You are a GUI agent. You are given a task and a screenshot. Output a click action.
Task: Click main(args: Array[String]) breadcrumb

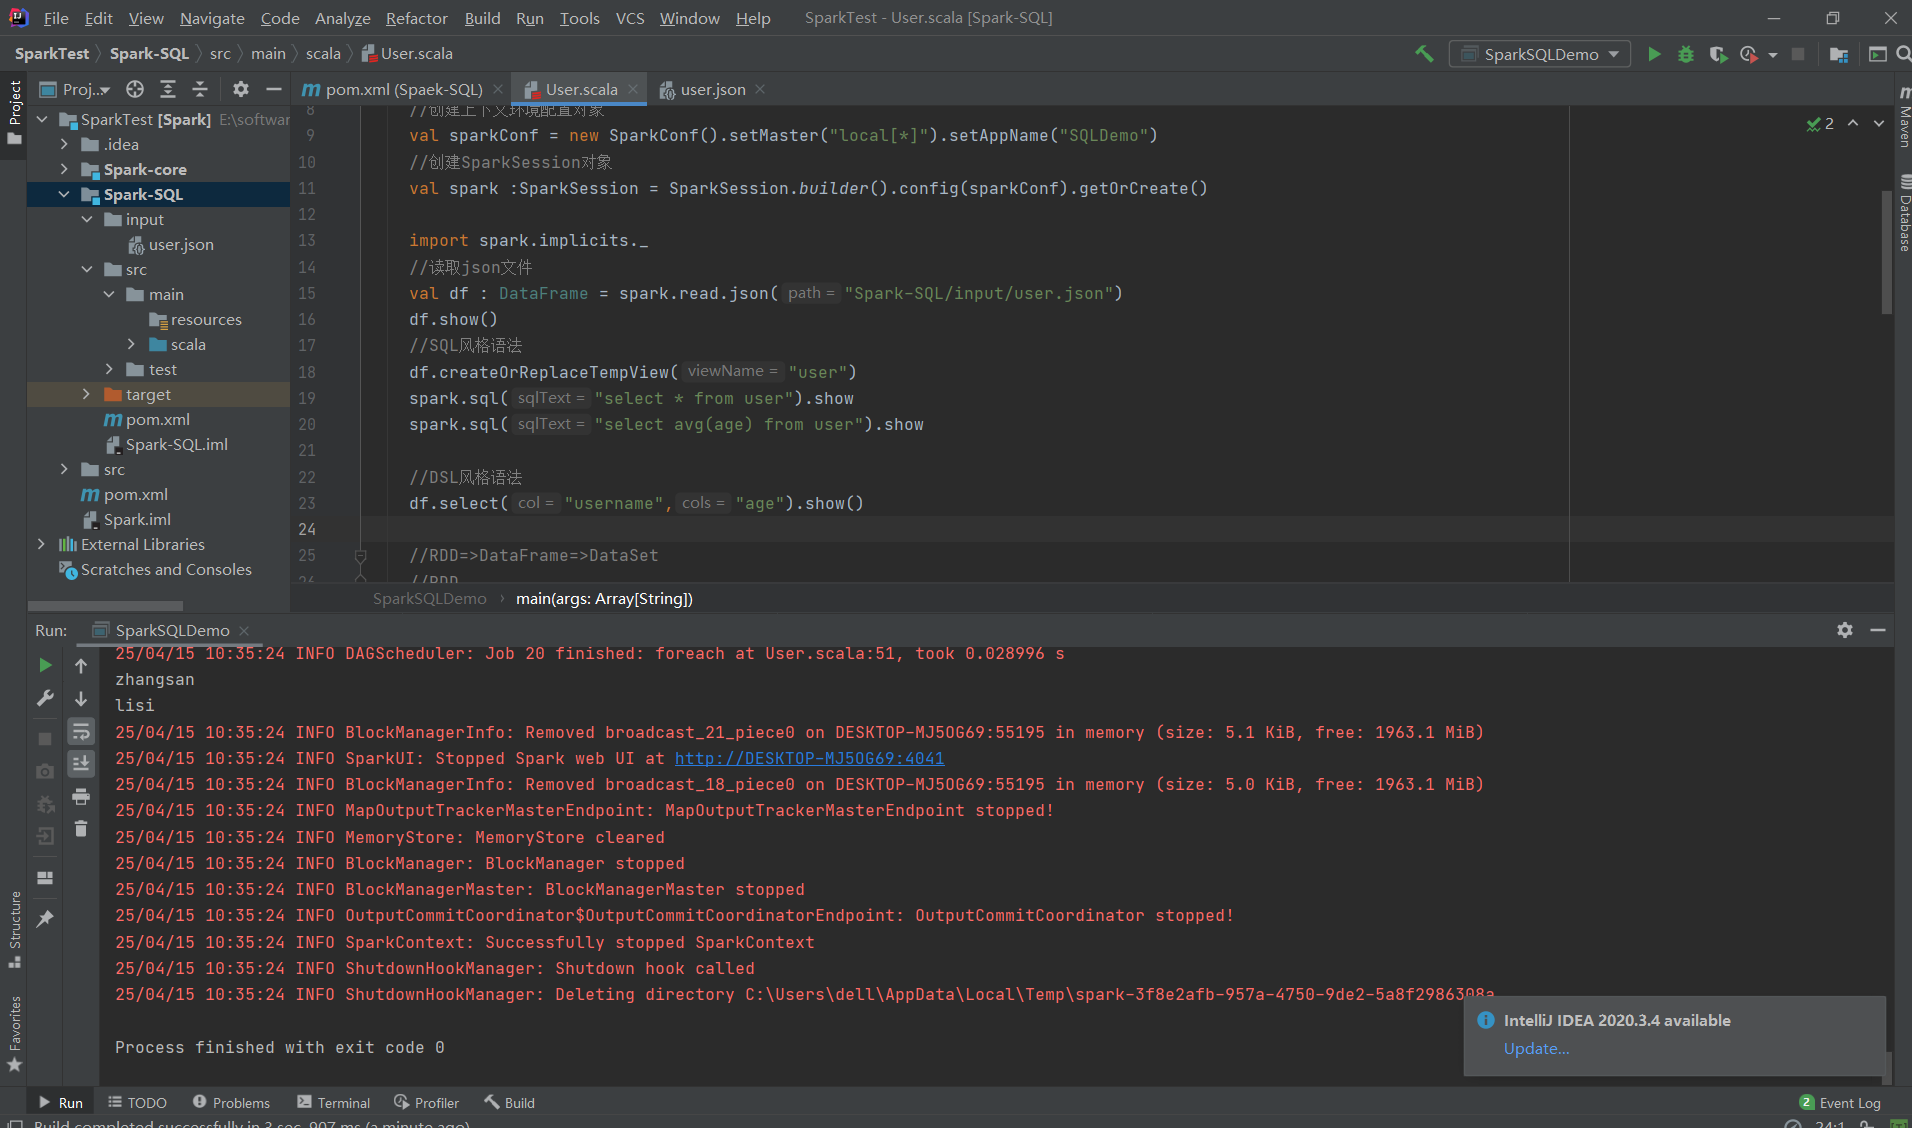coord(604,598)
